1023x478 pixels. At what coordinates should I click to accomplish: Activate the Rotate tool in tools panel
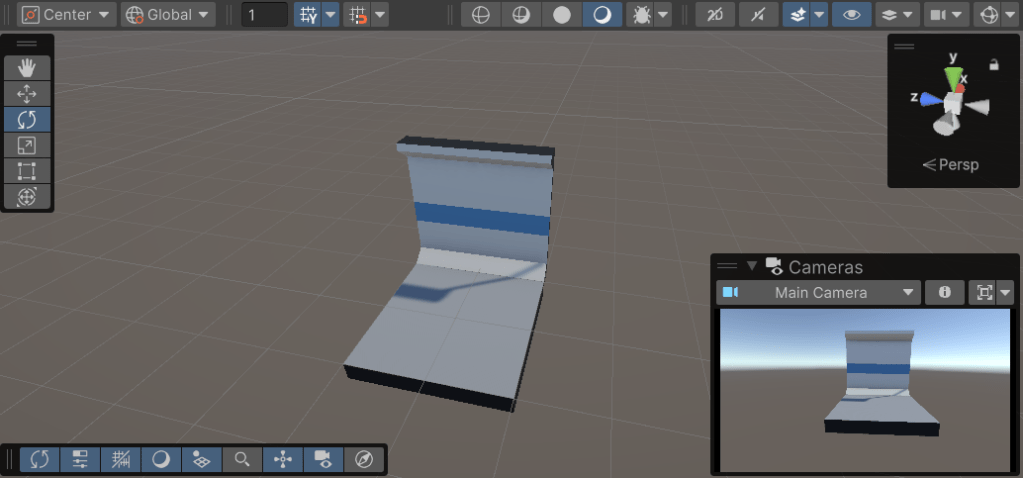(27, 120)
